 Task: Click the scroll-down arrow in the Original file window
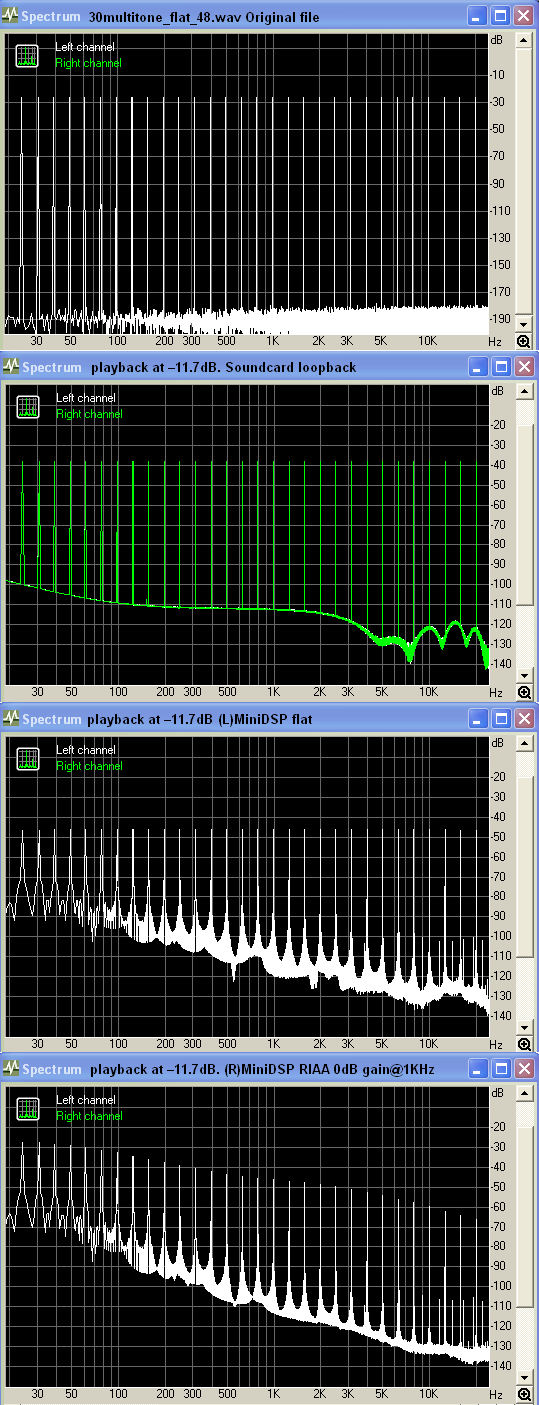[524, 324]
